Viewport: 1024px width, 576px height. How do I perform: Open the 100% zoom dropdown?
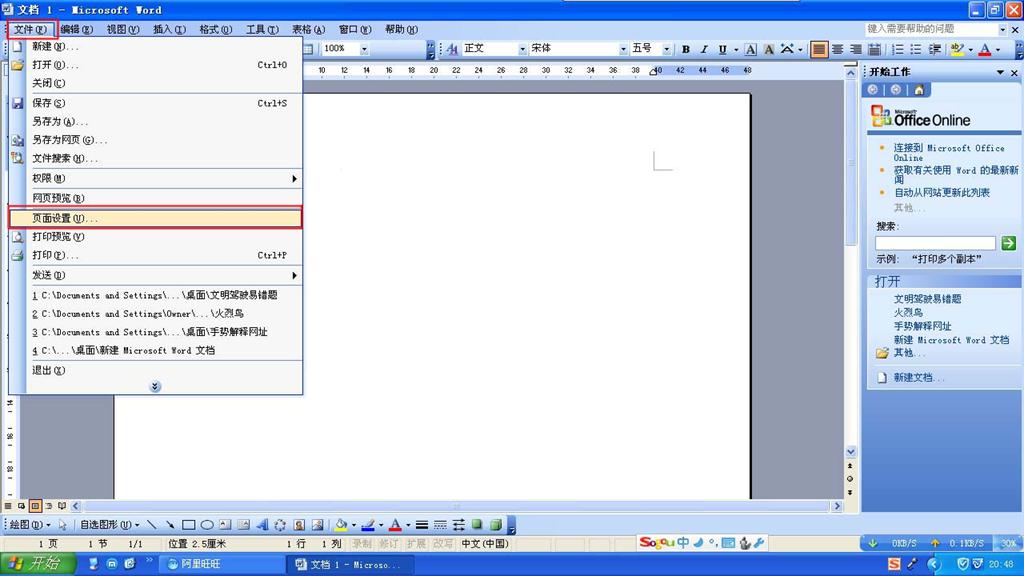(363, 49)
